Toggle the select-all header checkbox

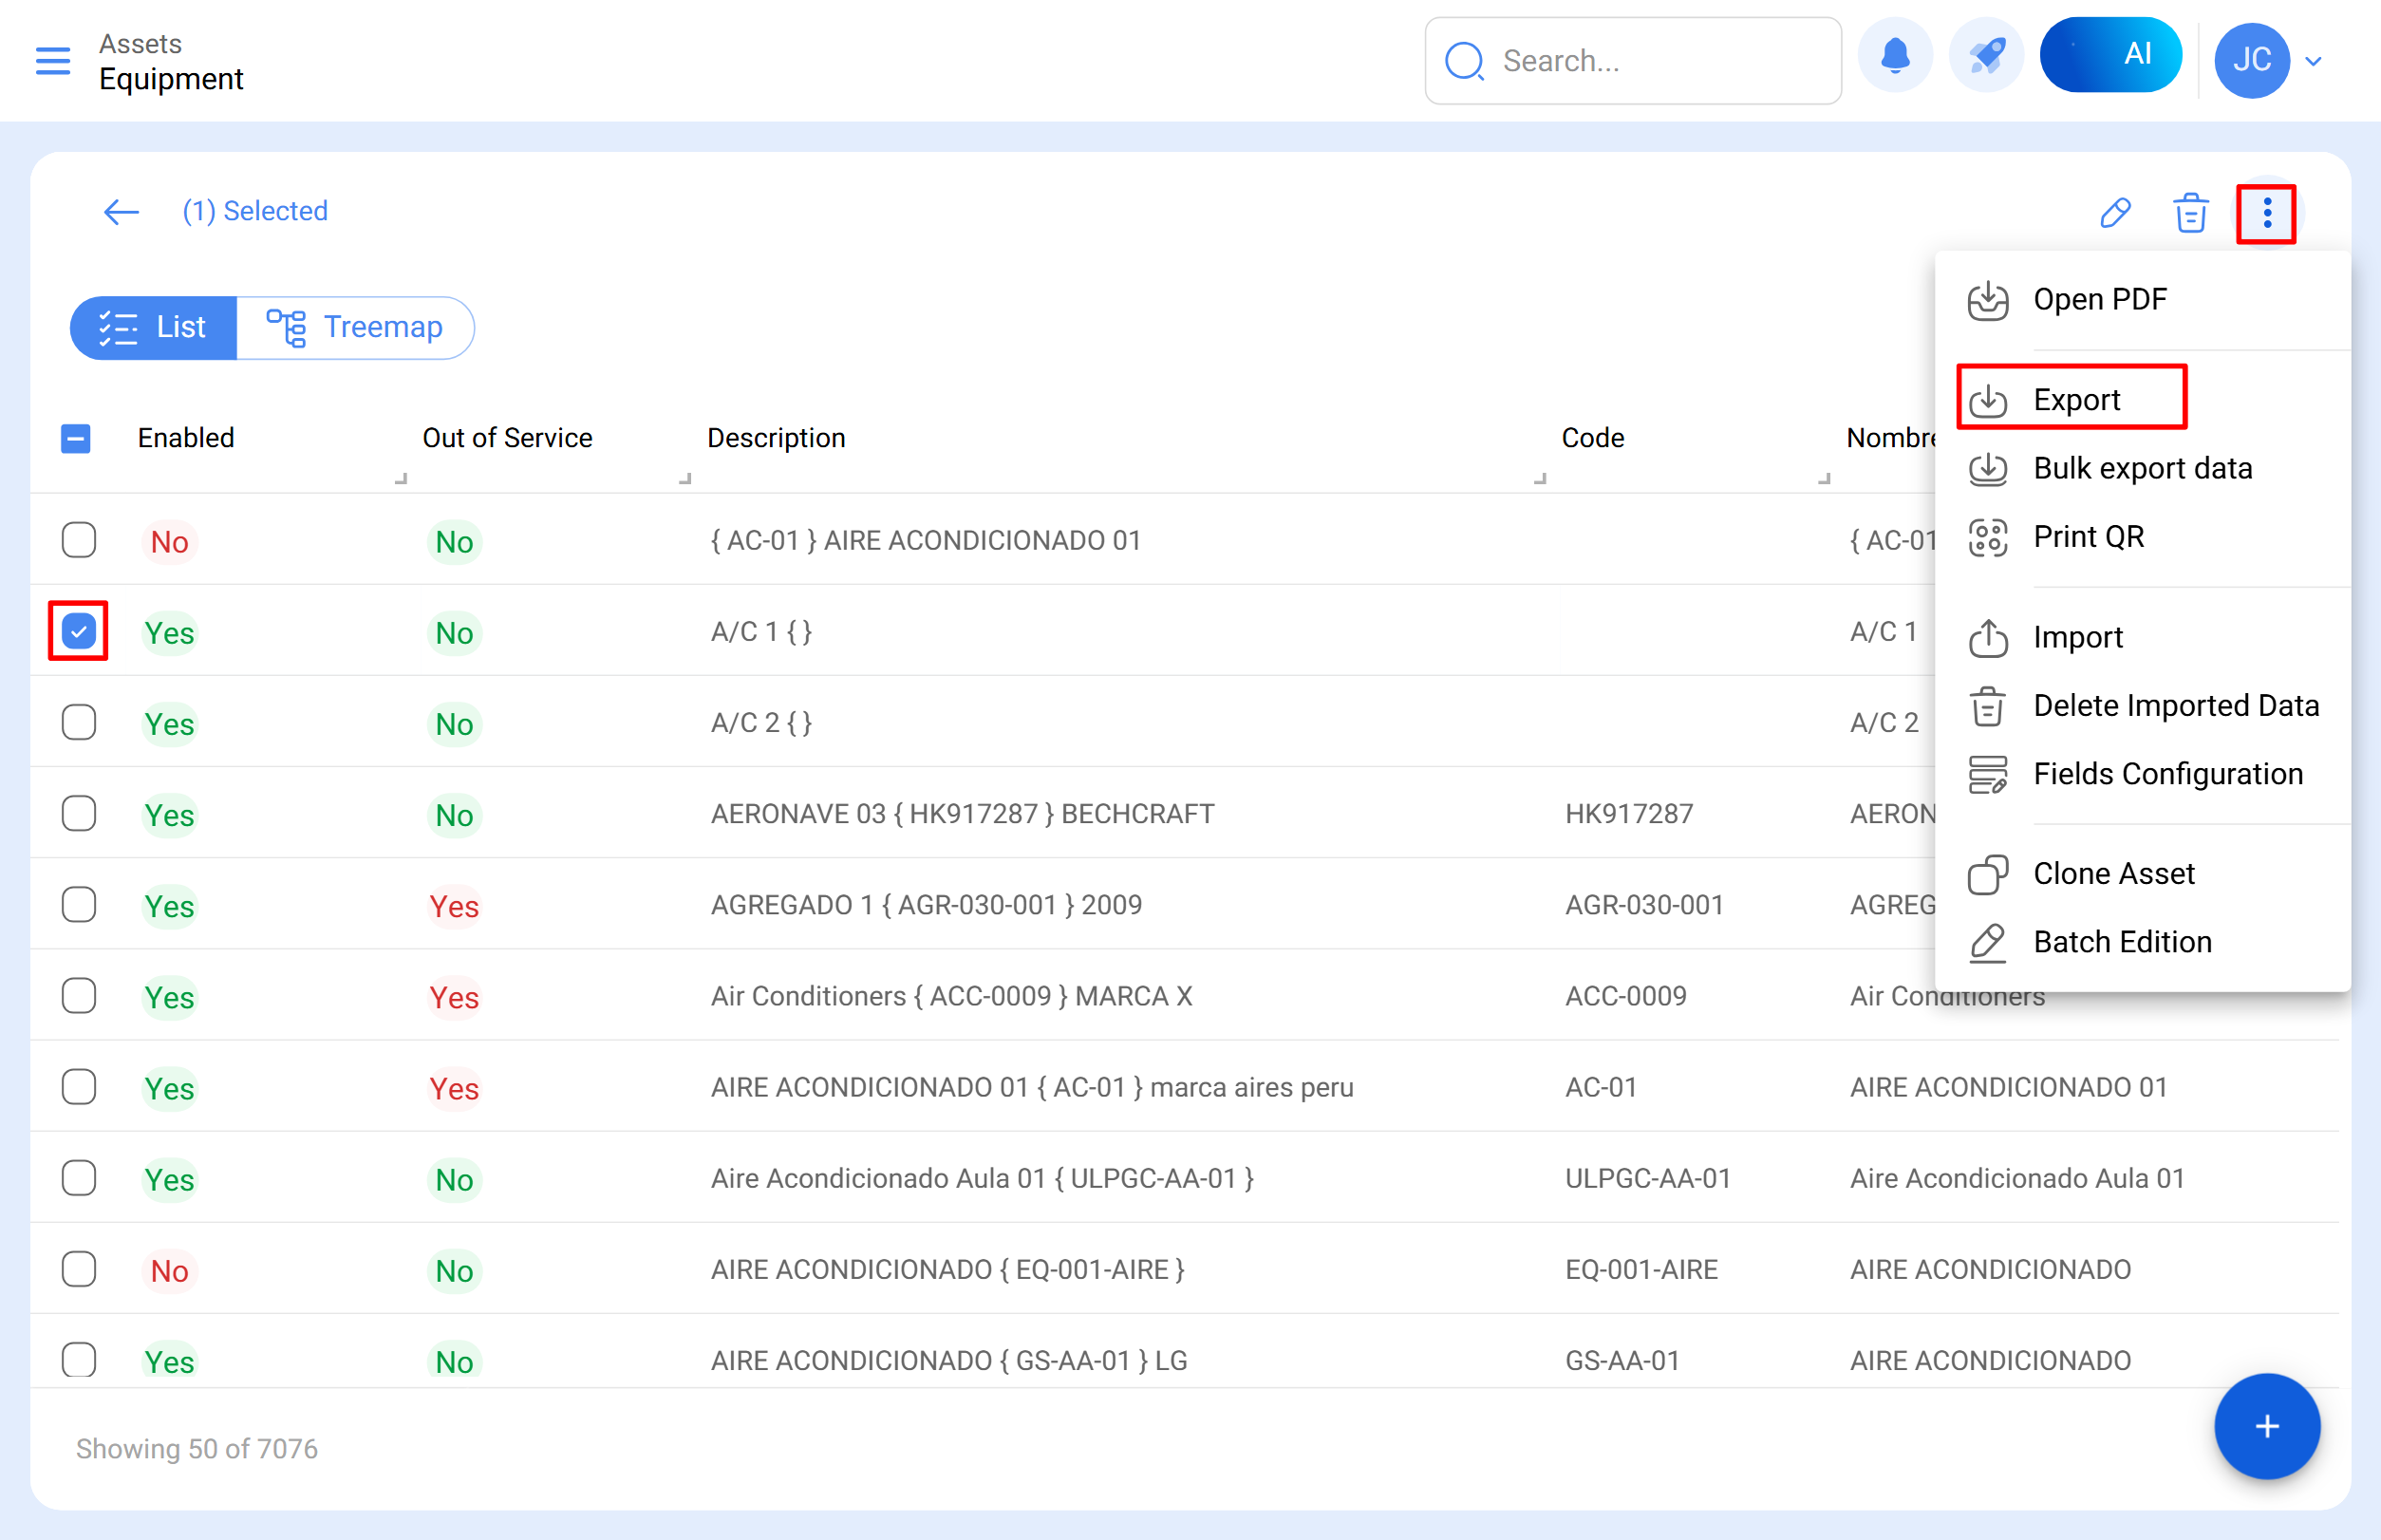[75, 438]
